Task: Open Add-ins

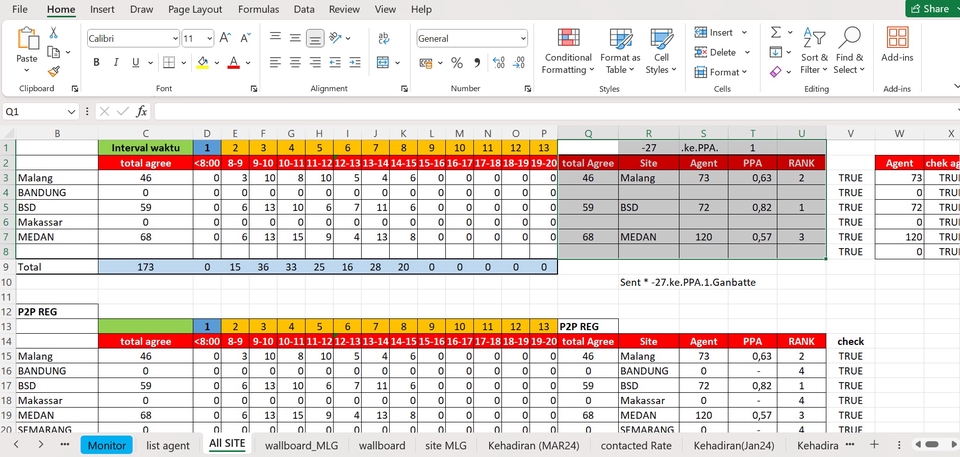Action: point(897,45)
